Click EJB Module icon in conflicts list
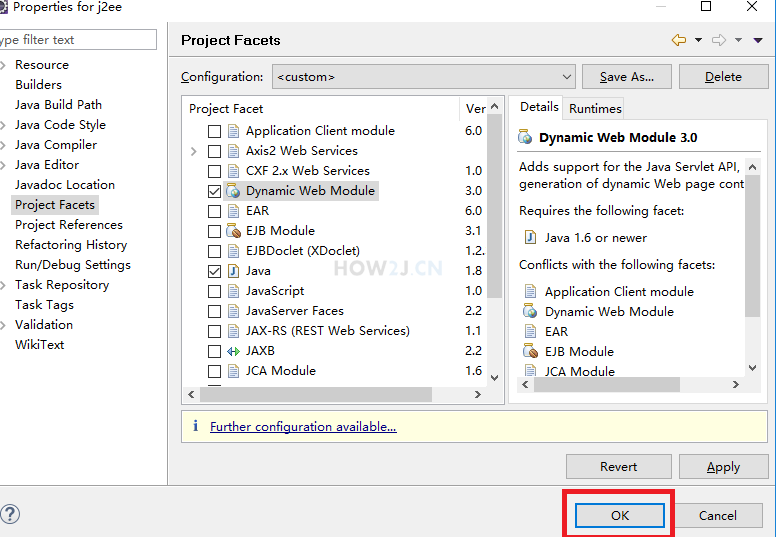Image resolution: width=776 pixels, height=537 pixels. click(530, 351)
